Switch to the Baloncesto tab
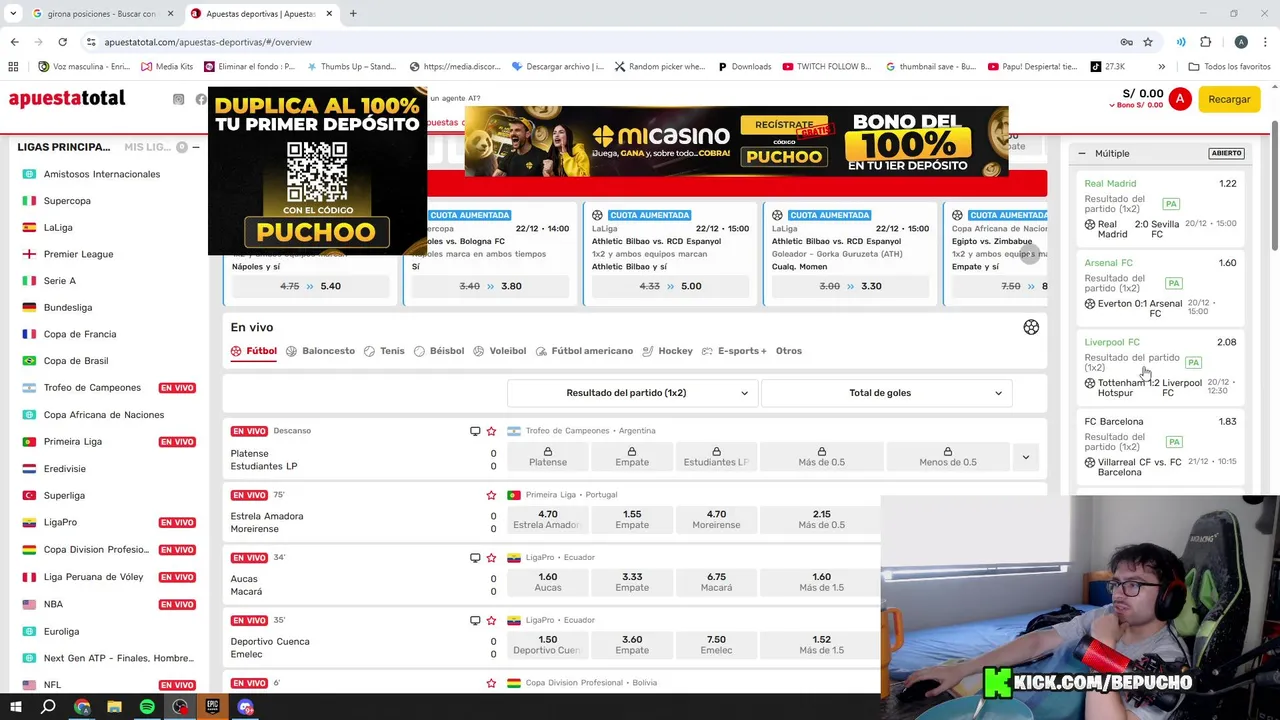 click(x=320, y=351)
